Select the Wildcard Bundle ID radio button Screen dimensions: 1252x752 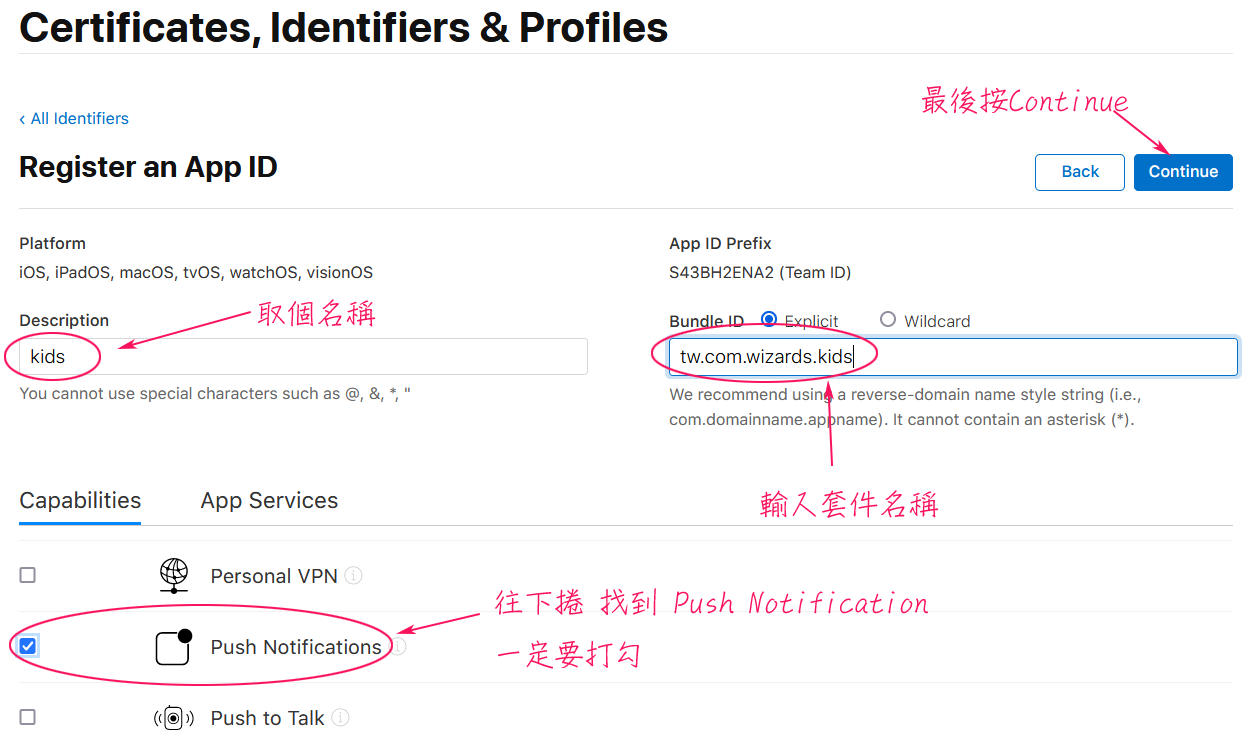click(x=888, y=319)
